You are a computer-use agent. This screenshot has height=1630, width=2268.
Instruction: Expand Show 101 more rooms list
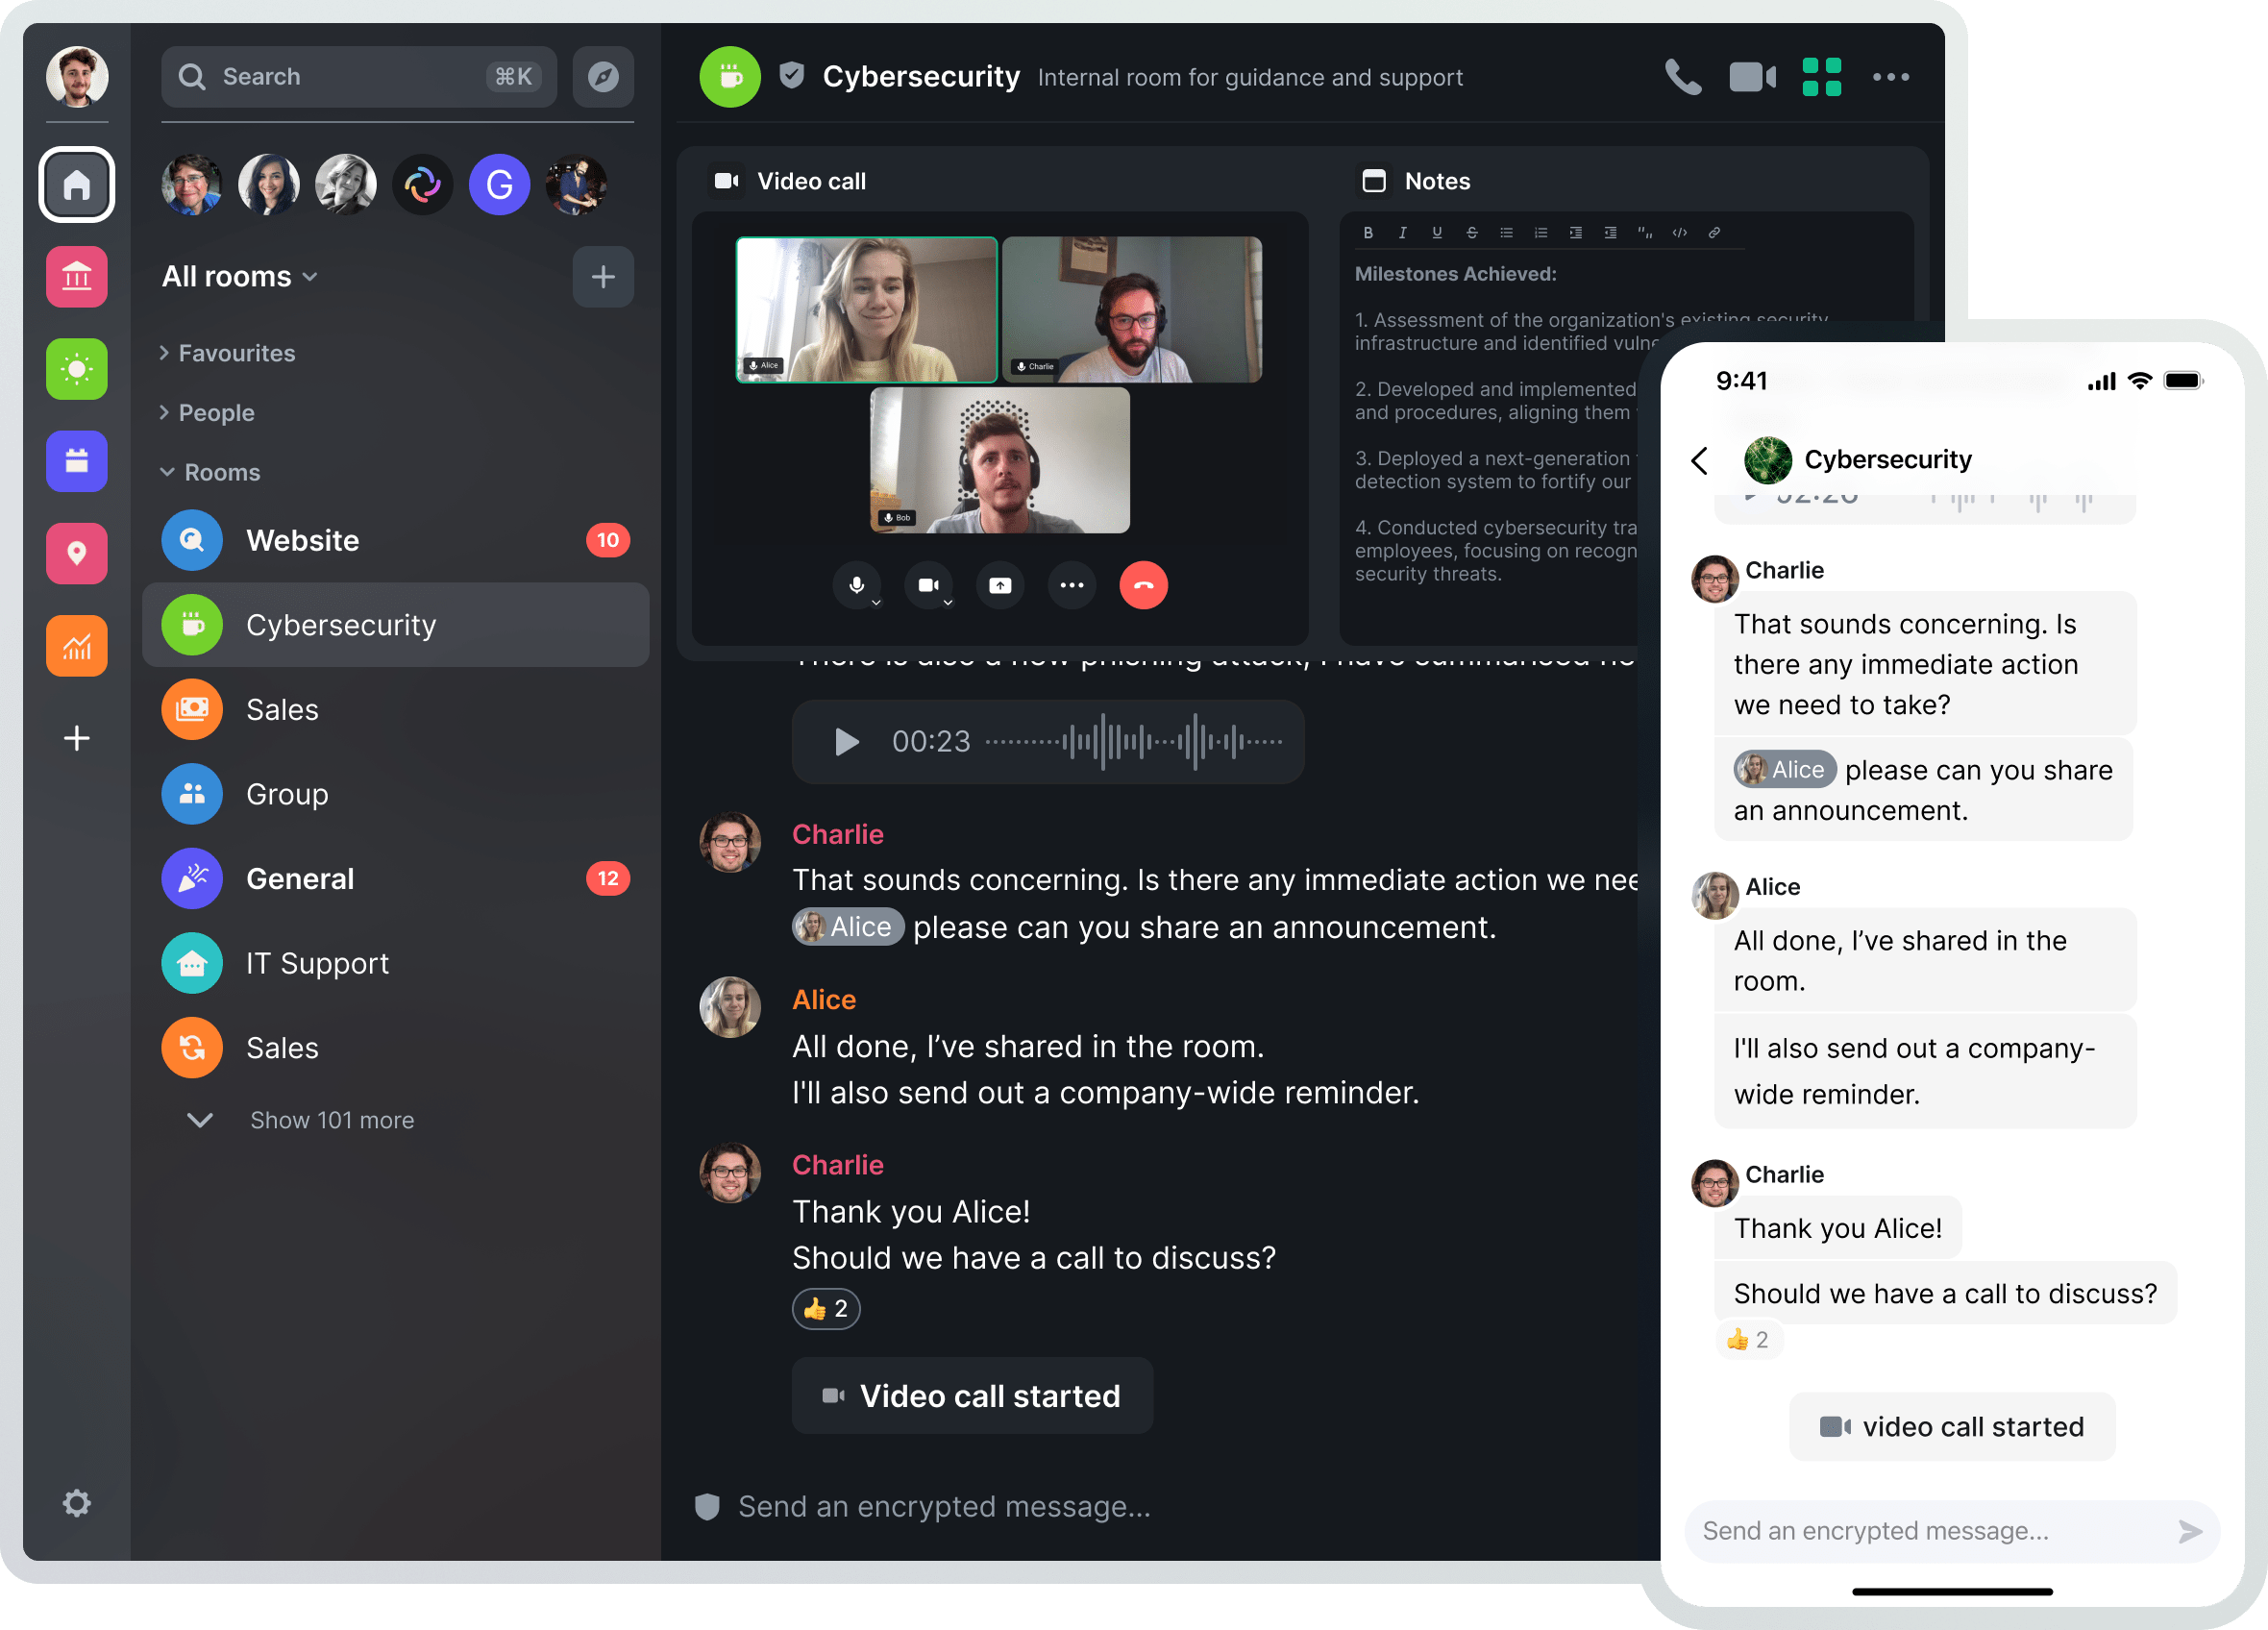pyautogui.click(x=333, y=1120)
